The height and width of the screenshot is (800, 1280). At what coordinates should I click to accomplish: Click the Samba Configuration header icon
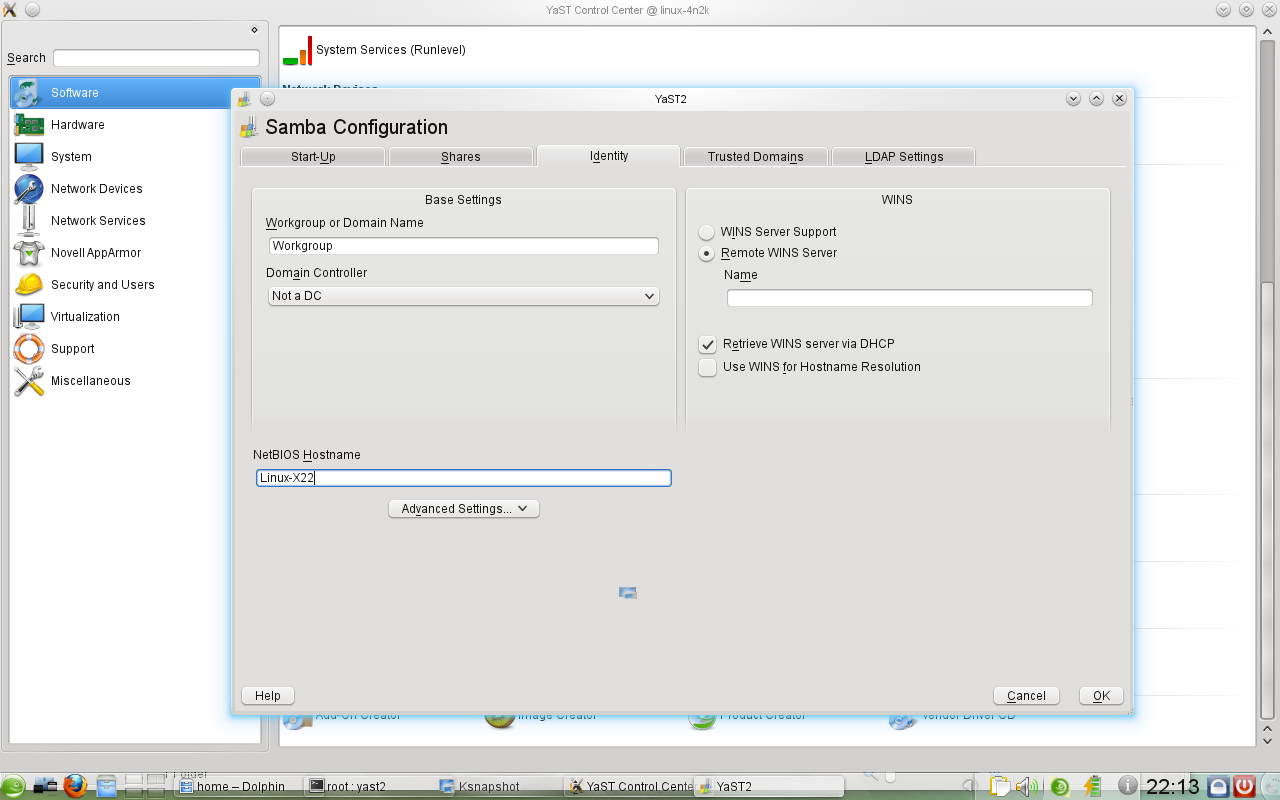[248, 127]
